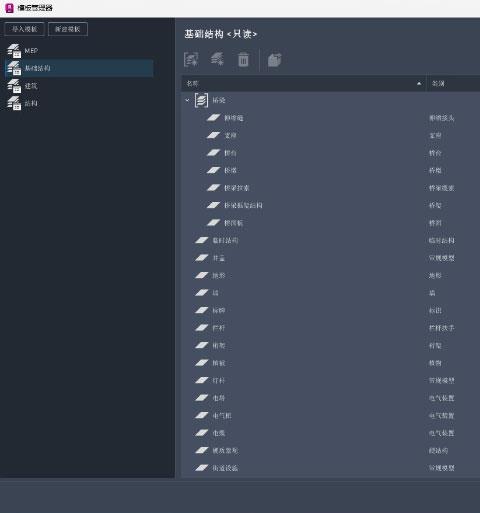Click the 新建模板 new template button
This screenshot has width=480, height=513.
68,29
